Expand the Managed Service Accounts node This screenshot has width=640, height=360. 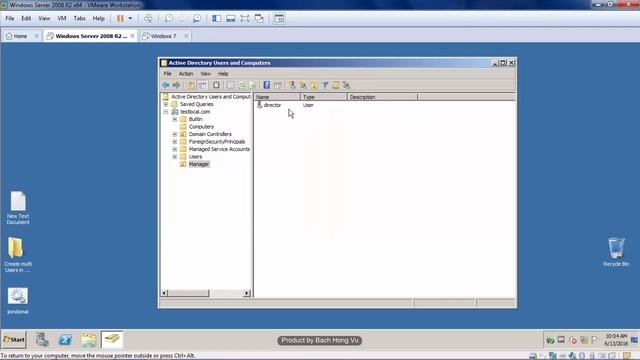point(175,149)
